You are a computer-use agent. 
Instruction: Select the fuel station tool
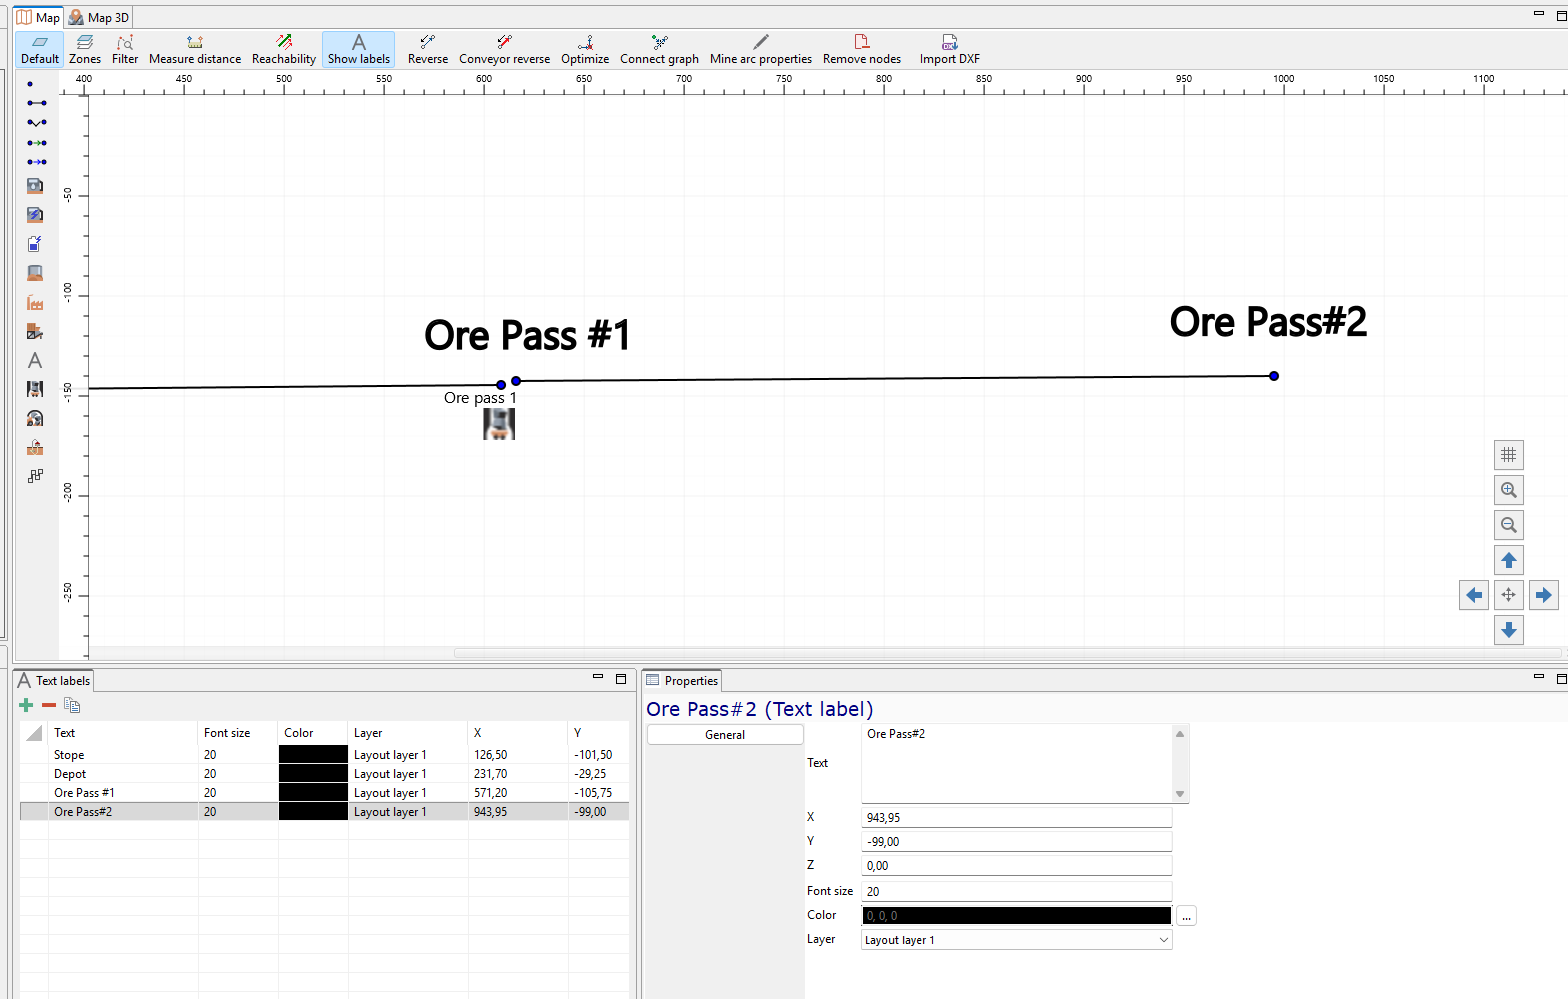point(35,186)
